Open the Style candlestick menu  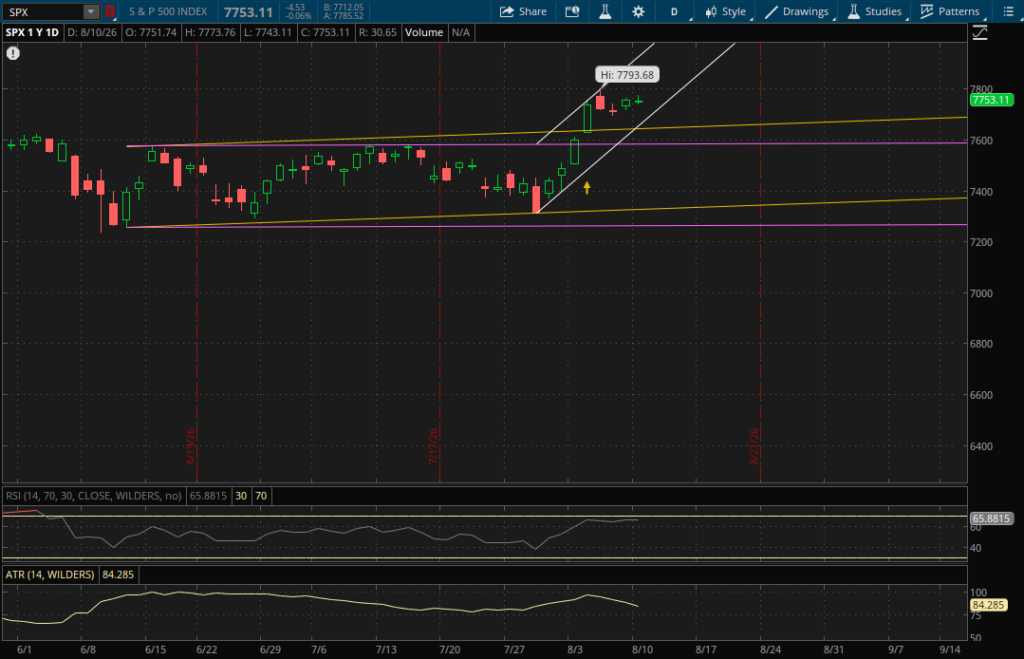(x=726, y=11)
